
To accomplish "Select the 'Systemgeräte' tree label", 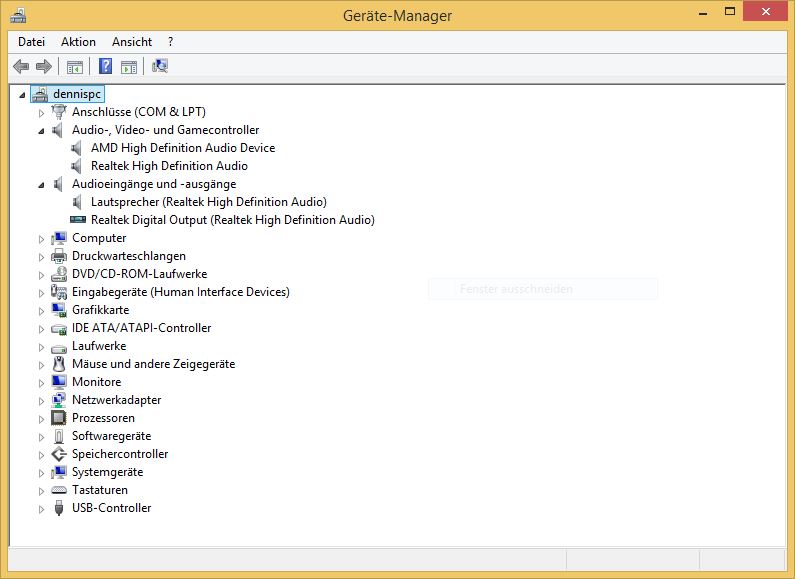I will (107, 472).
